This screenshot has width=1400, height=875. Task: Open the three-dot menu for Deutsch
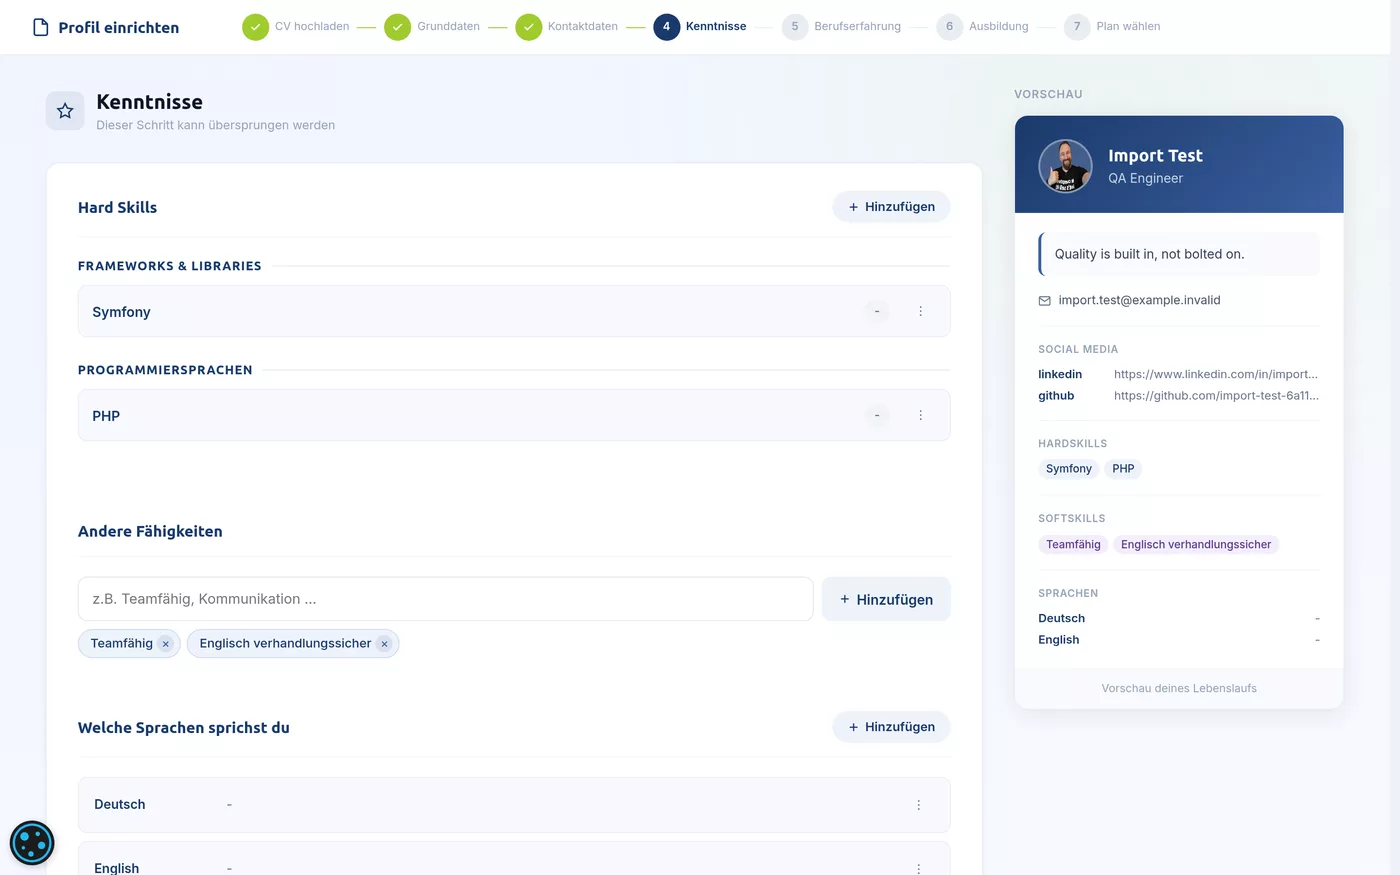[x=919, y=805]
